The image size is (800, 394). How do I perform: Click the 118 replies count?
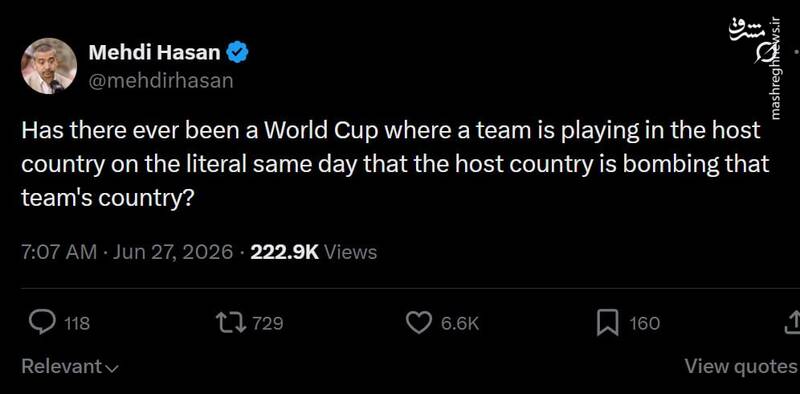click(77, 324)
